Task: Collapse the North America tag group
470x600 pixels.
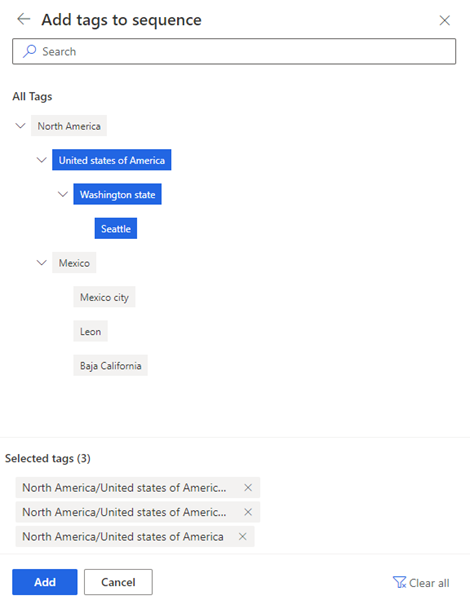Action: (20, 126)
